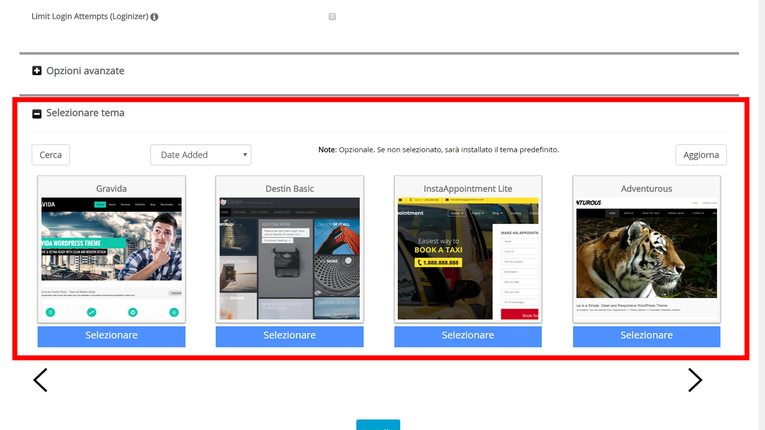Open the Destin Basic theme preview thumbnail
The width and height of the screenshot is (765, 430).
[290, 258]
